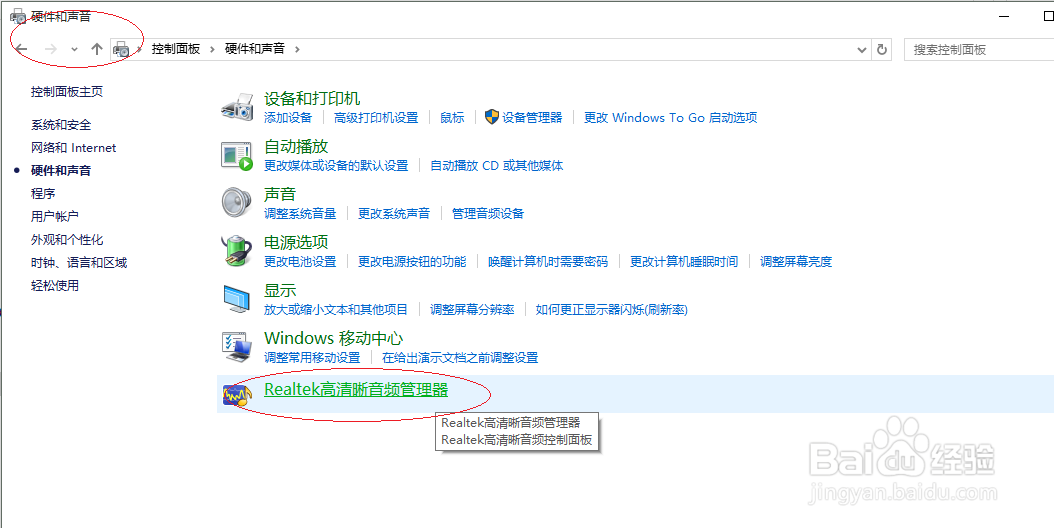Open 程序 in sidebar
Image resolution: width=1054 pixels, height=528 pixels.
point(43,194)
